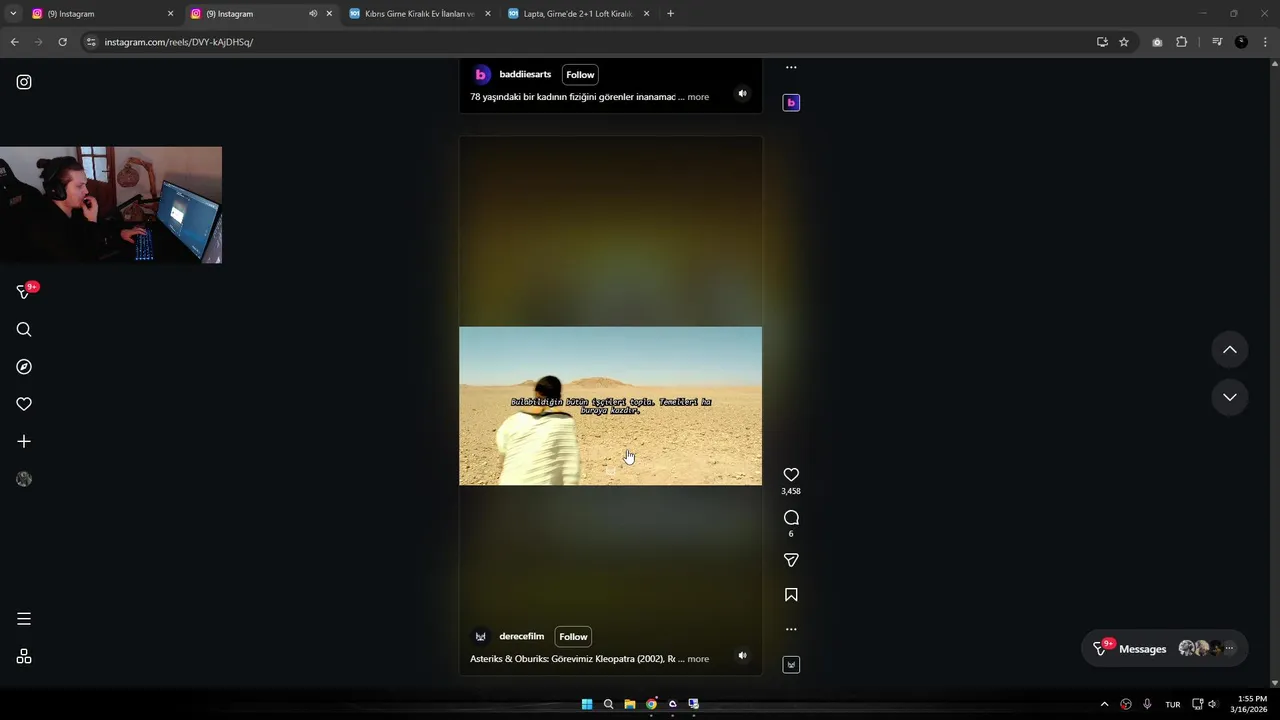Image resolution: width=1280 pixels, height=720 pixels.
Task: Open the Extensions puzzle menu
Action: coord(1181,42)
